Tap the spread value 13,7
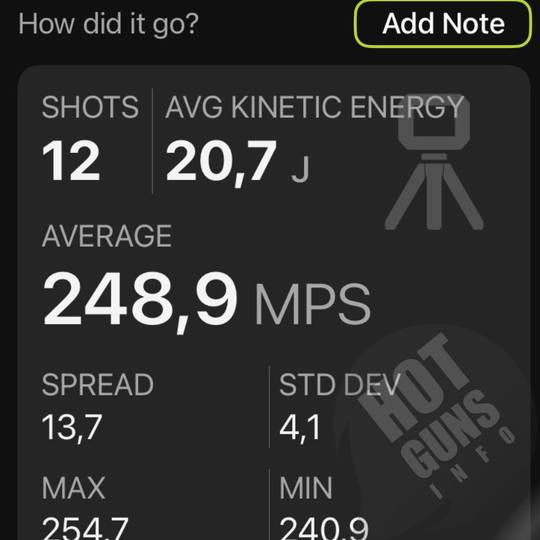This screenshot has width=540, height=540. [x=72, y=428]
